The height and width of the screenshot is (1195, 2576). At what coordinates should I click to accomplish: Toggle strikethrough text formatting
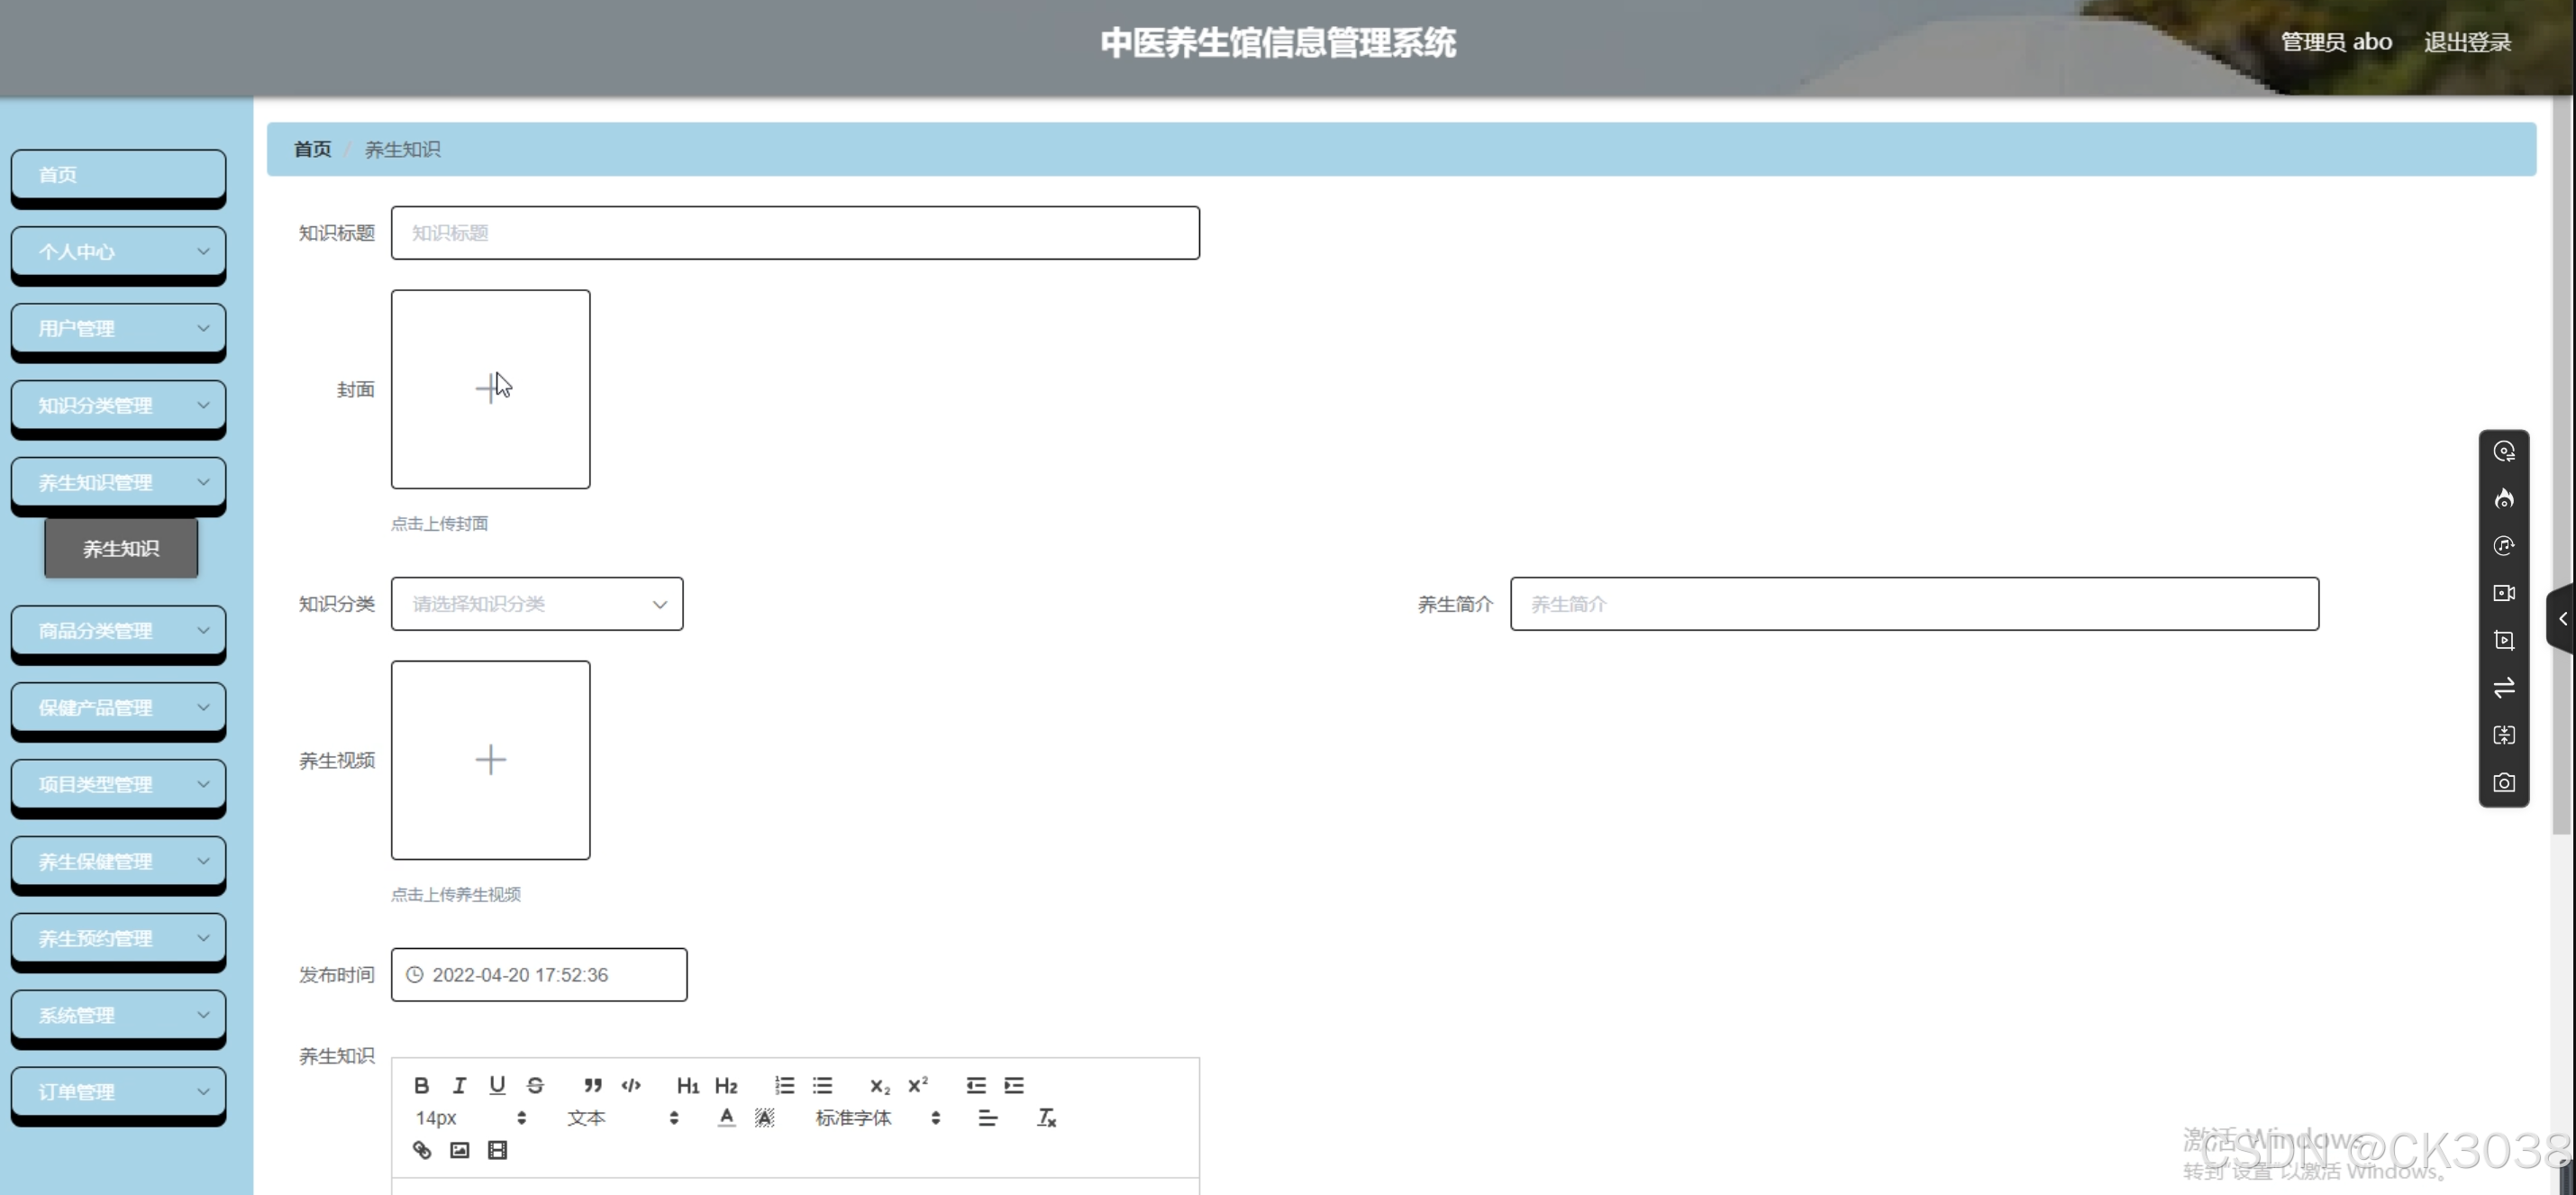click(x=535, y=1085)
